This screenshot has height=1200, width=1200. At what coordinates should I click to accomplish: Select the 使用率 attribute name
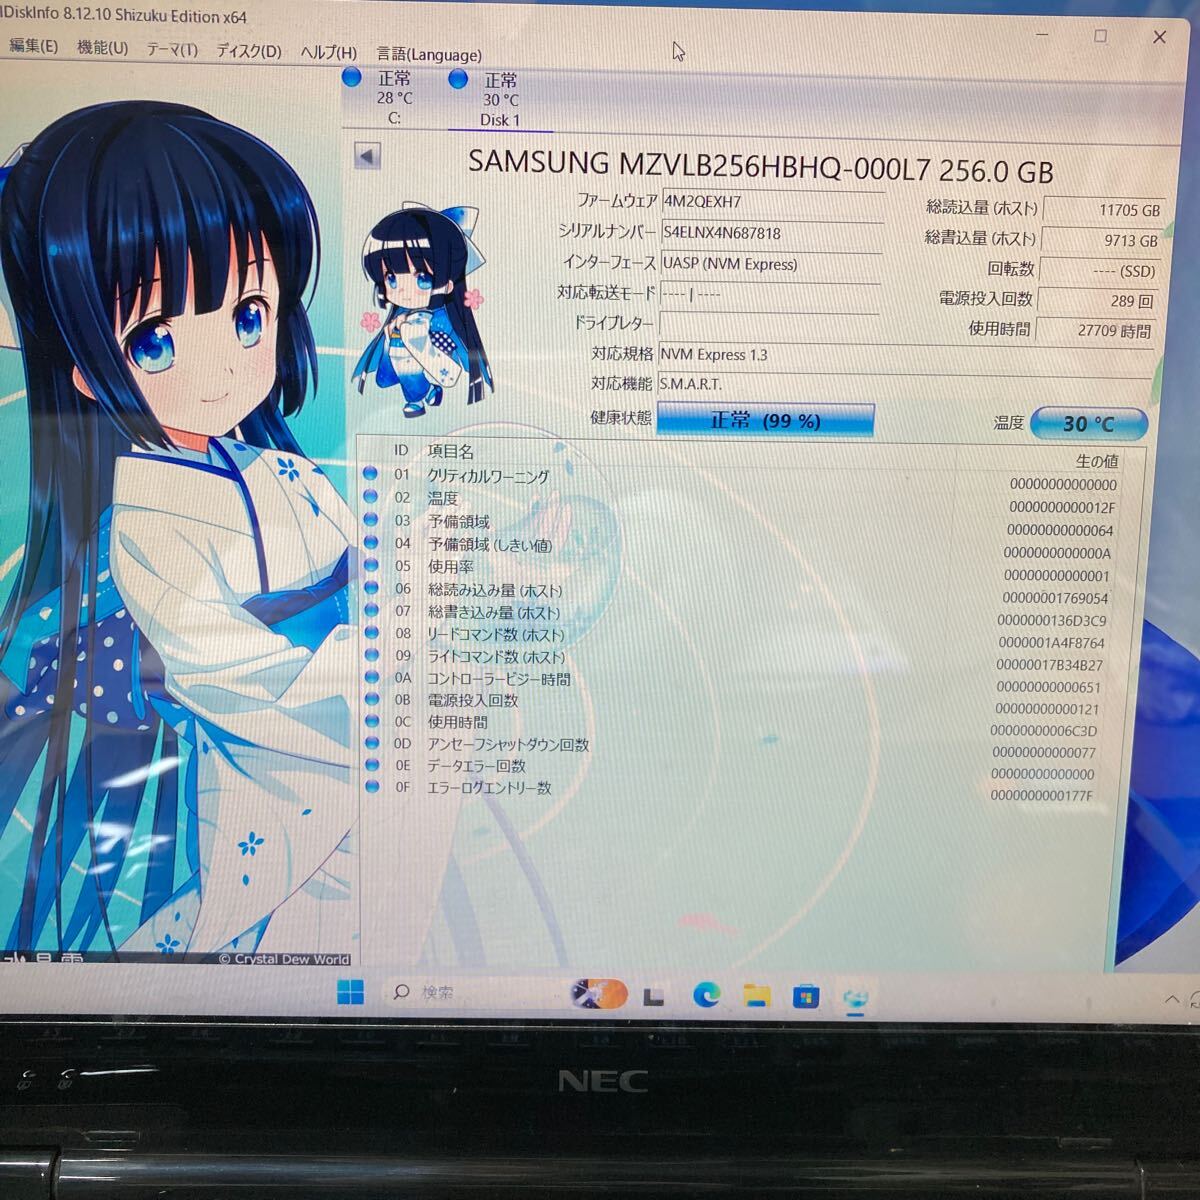(x=451, y=567)
